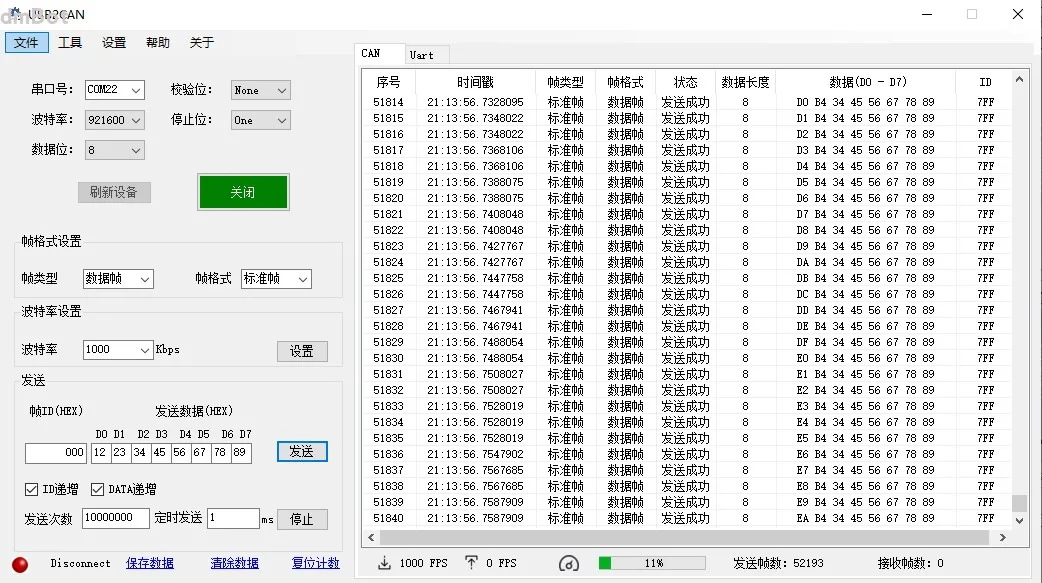Open the 文件 menu
Screen dimensions: 1042x583
coord(26,43)
